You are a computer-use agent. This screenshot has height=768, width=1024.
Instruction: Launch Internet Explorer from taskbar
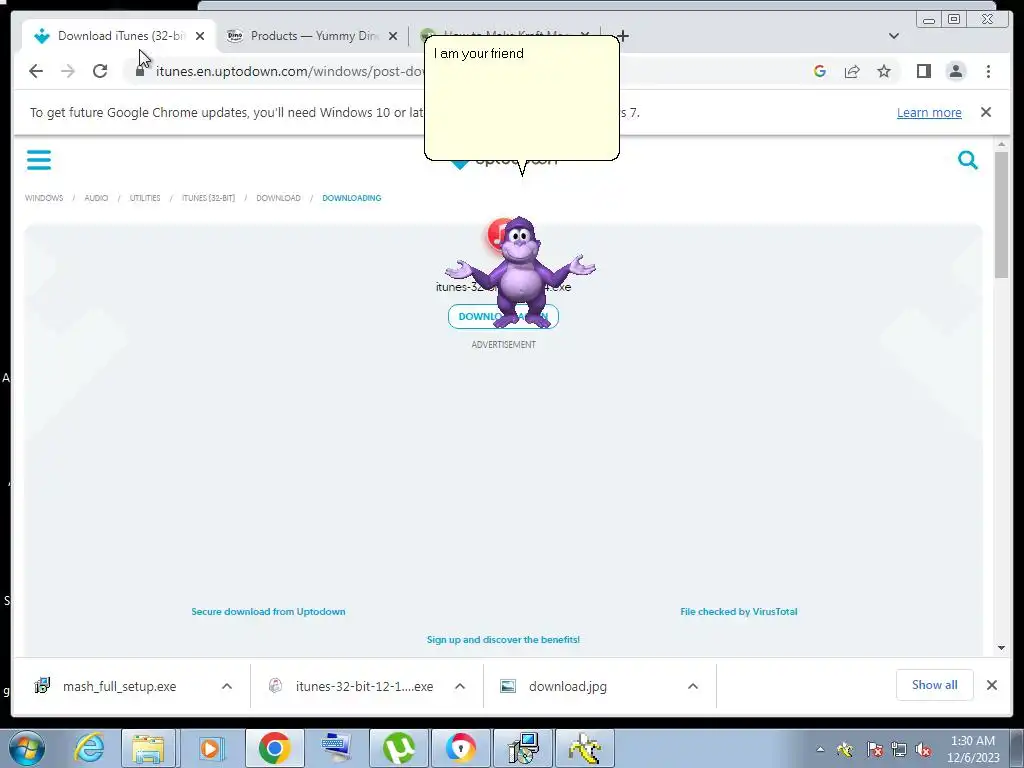pos(89,748)
